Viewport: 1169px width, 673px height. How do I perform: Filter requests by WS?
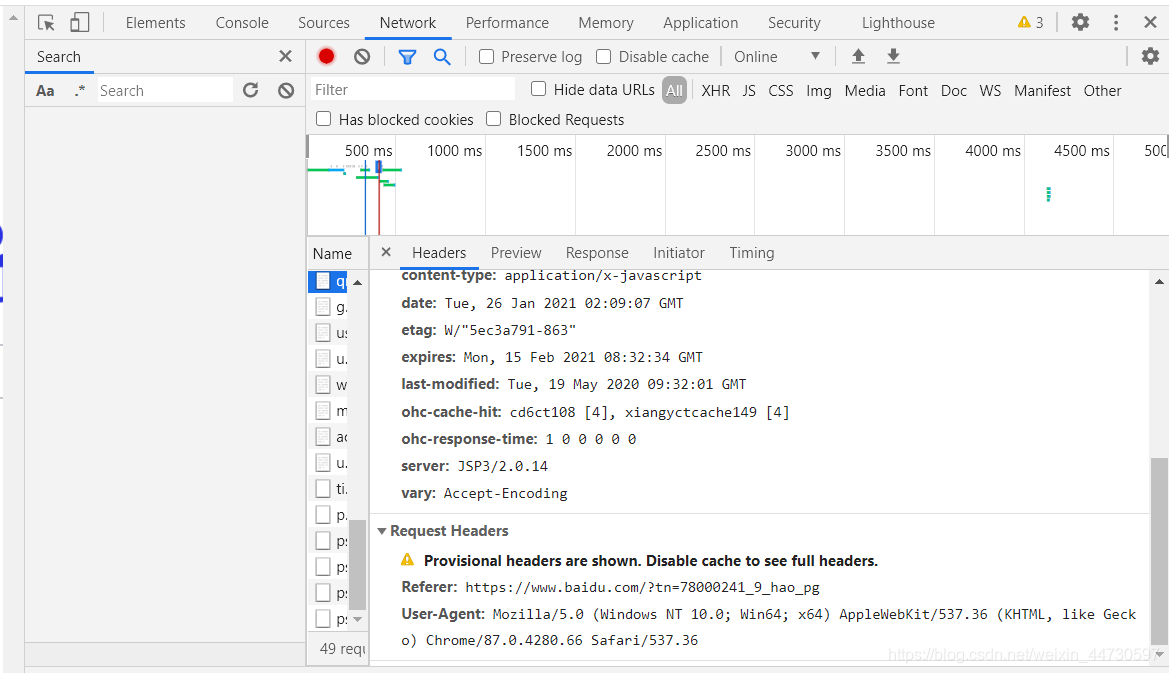[990, 91]
